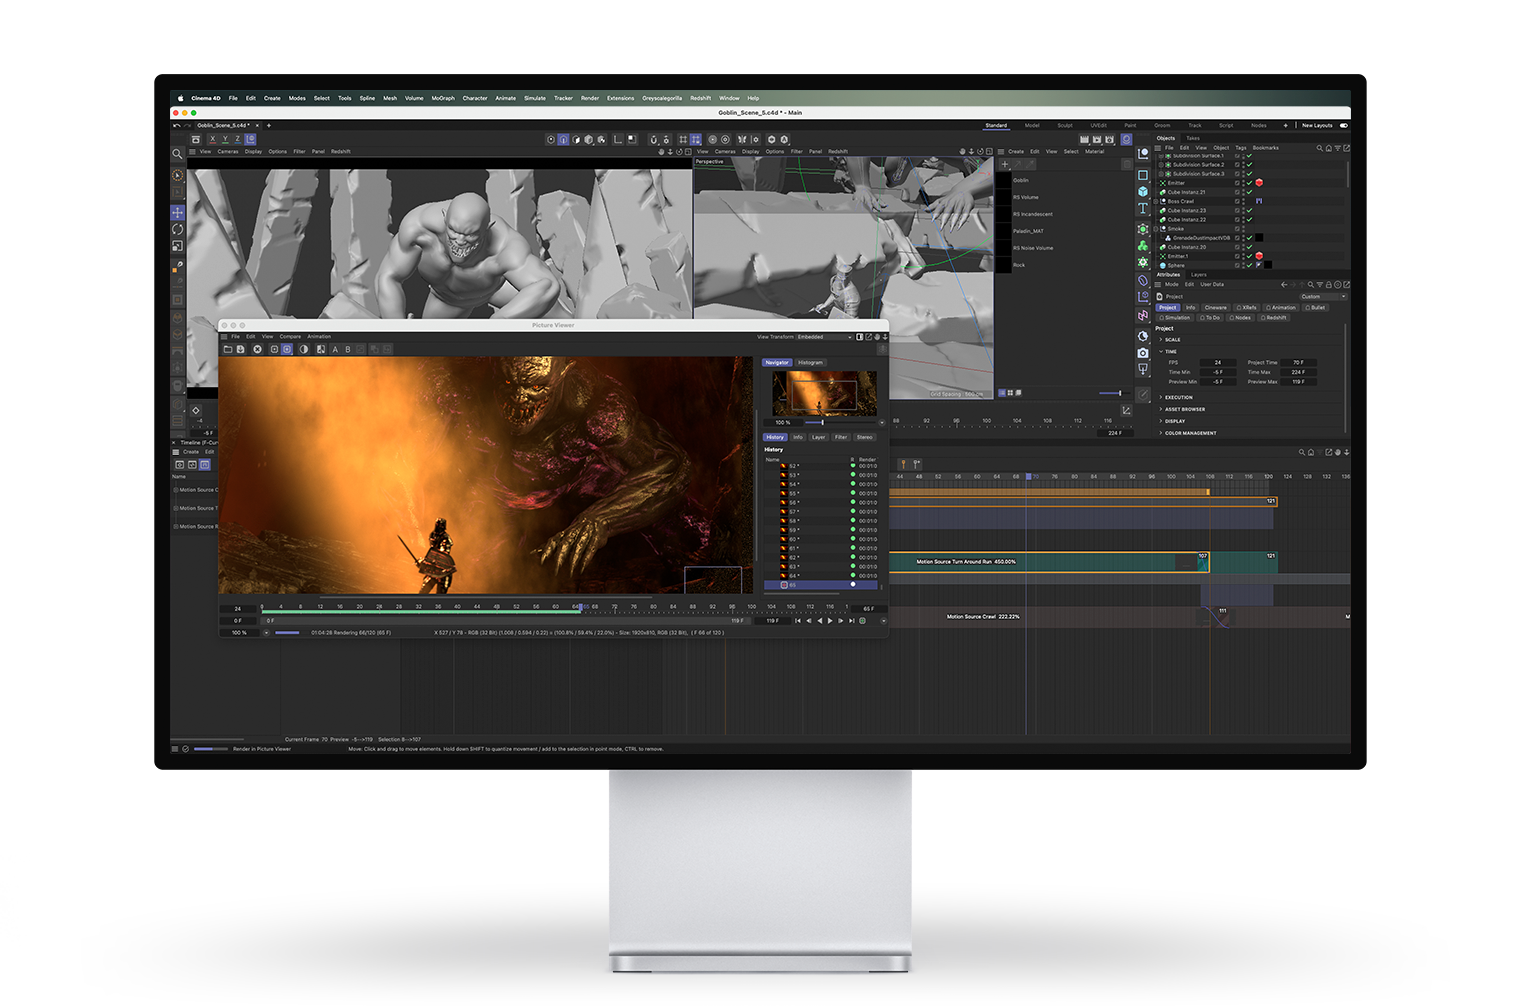This screenshot has height=1006, width=1514.
Task: Click the XRefs attribute button
Action: [1247, 308]
